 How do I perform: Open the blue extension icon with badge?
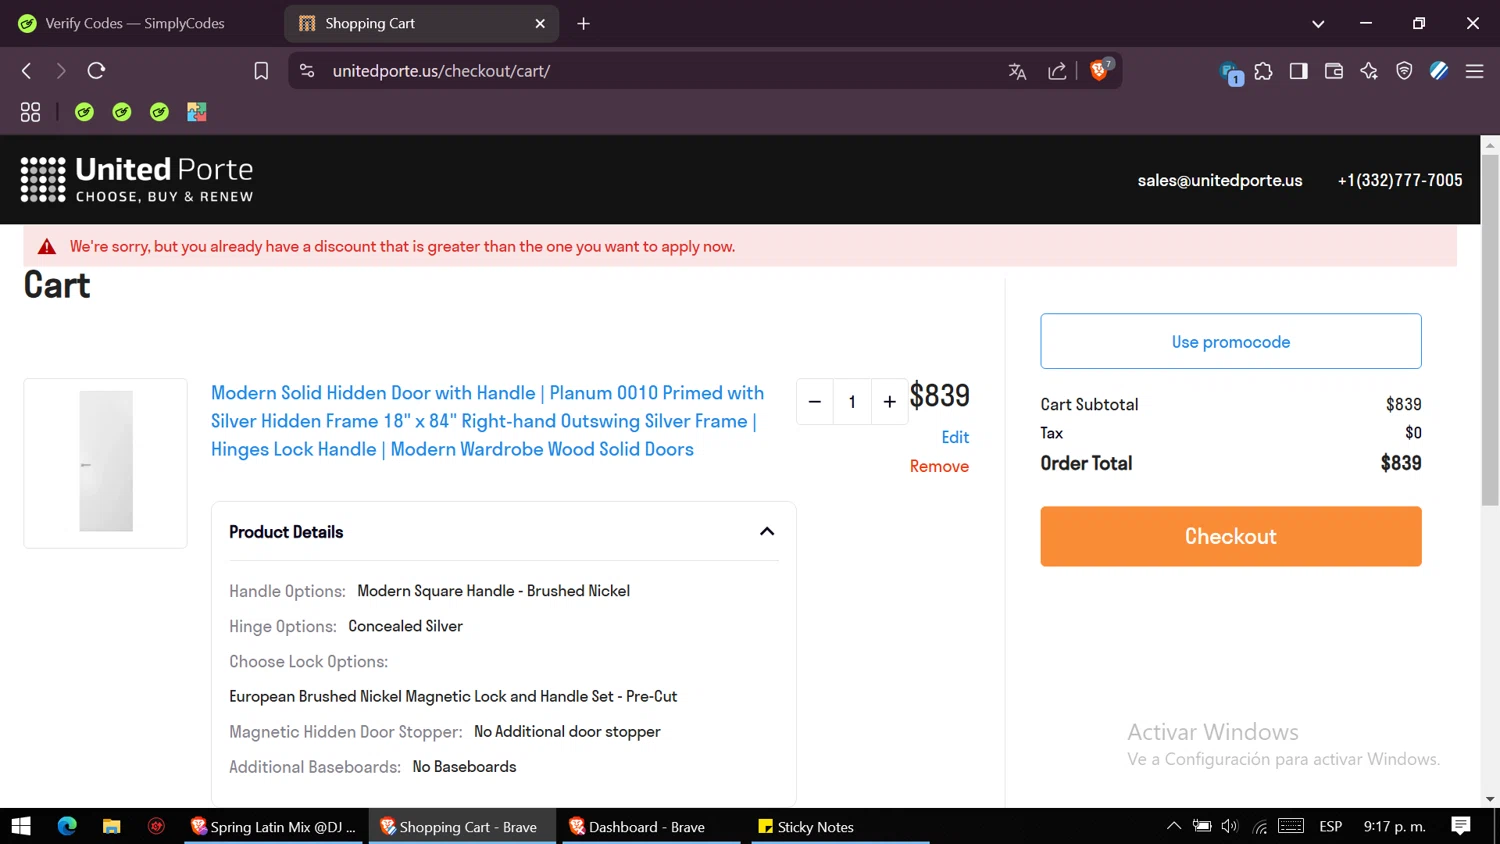(x=1231, y=73)
